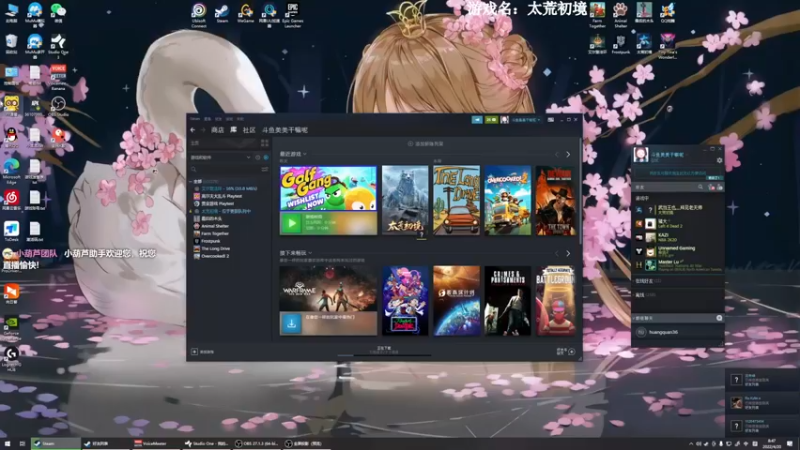Open the 商店 (Store) tab
Viewport: 800px width, 450px height.
point(217,130)
